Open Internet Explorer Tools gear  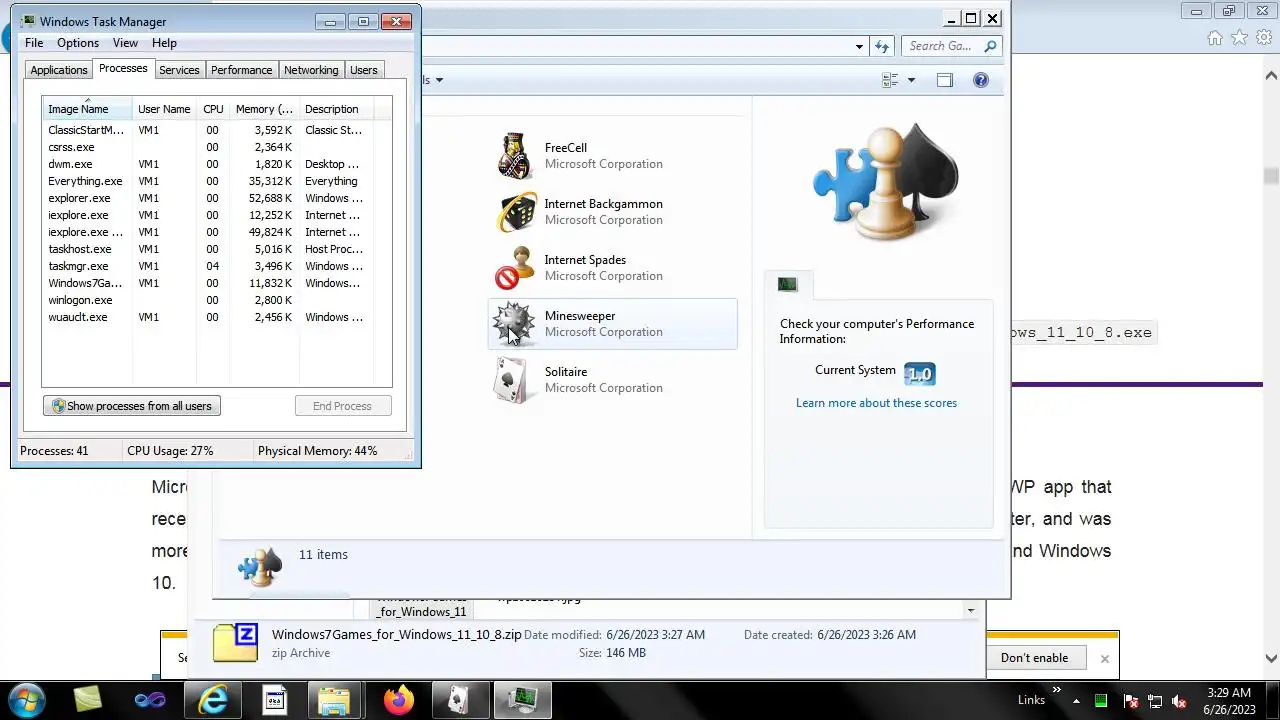click(x=1263, y=38)
